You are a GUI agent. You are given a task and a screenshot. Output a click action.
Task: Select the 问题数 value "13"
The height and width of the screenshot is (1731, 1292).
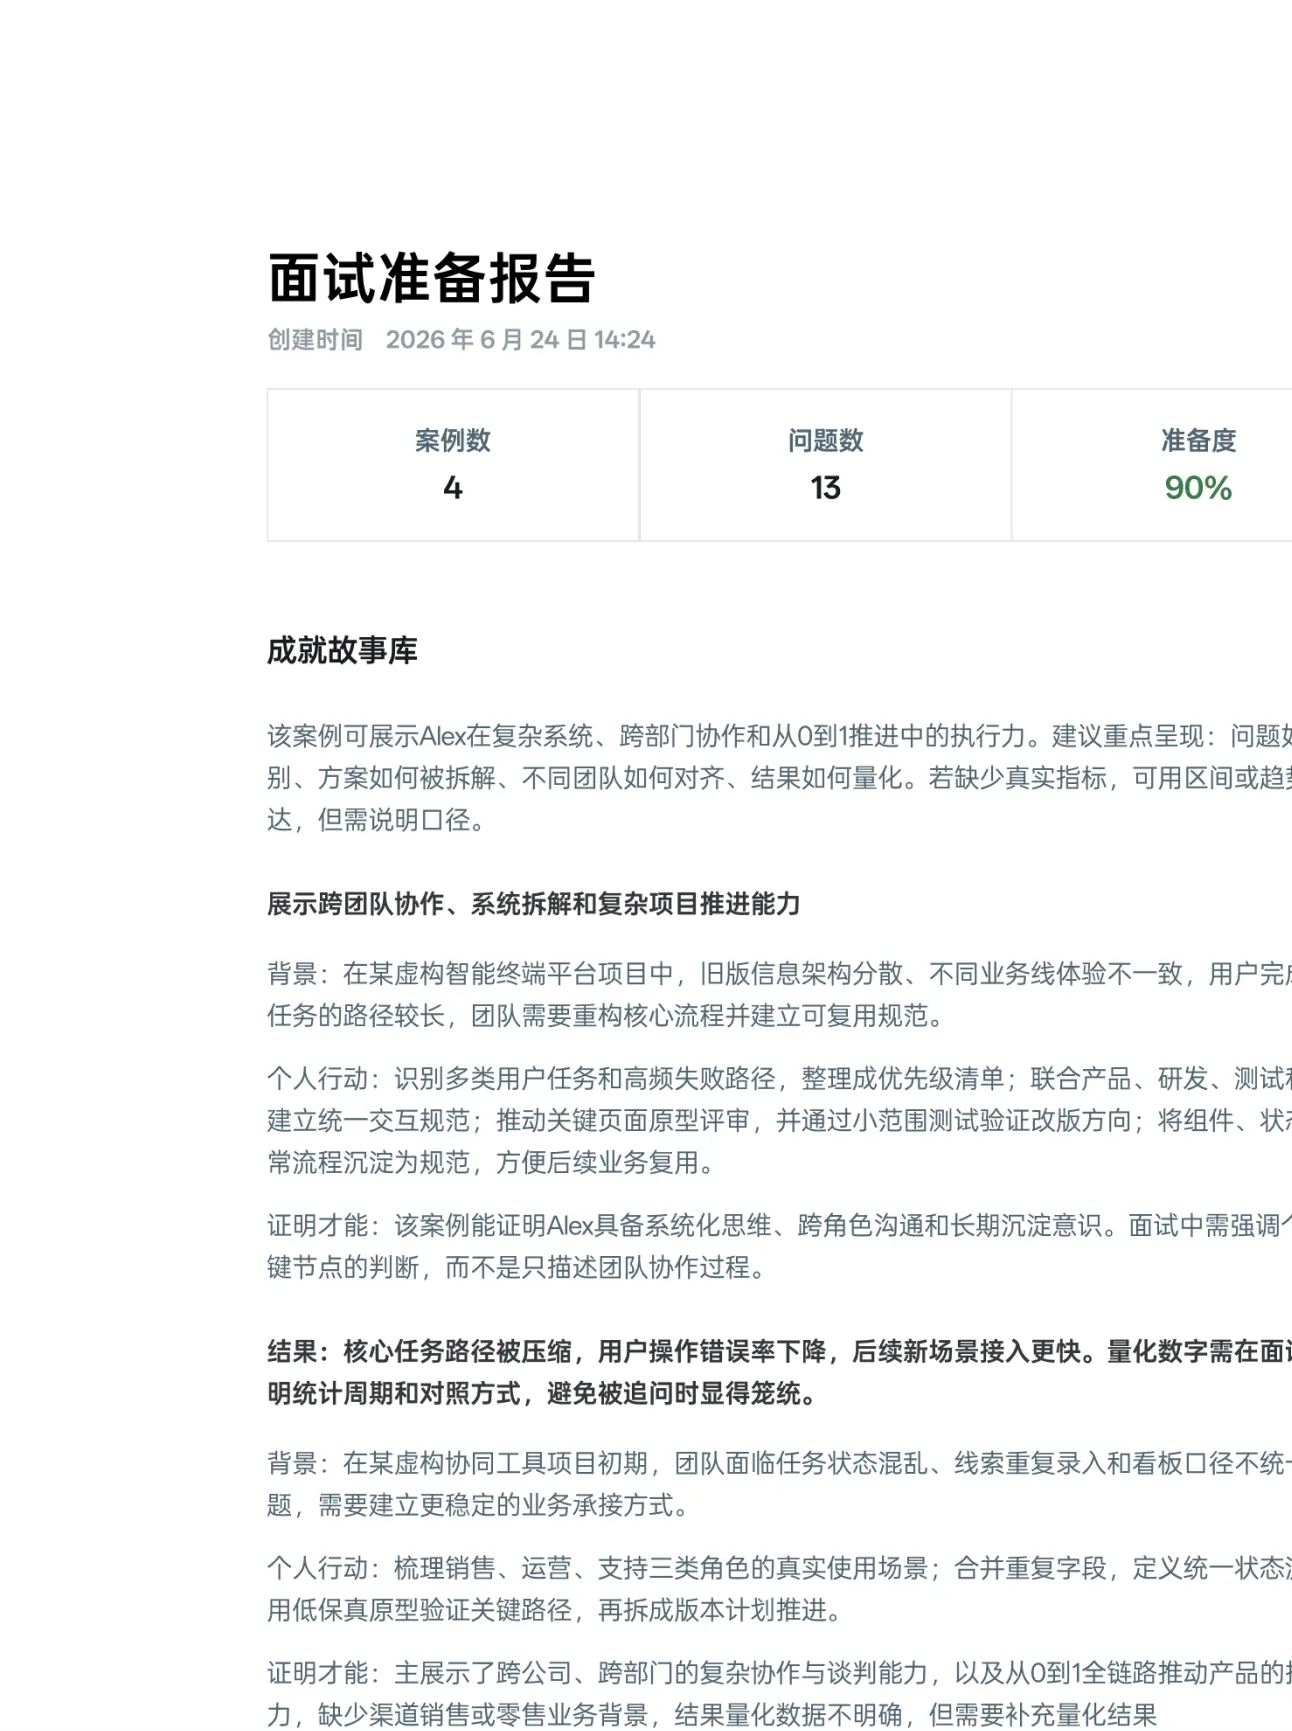point(825,488)
